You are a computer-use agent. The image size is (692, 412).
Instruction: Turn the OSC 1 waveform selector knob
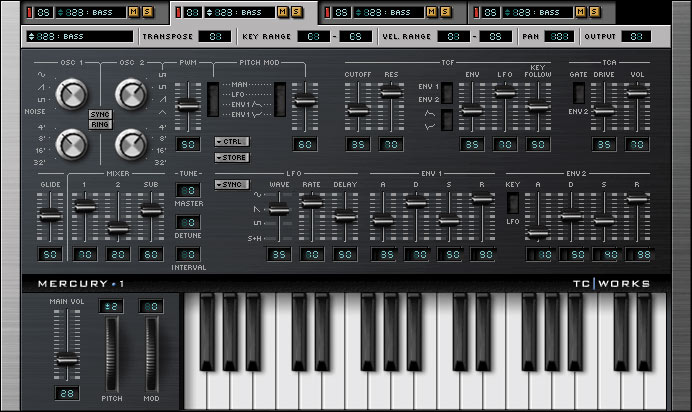[x=71, y=94]
